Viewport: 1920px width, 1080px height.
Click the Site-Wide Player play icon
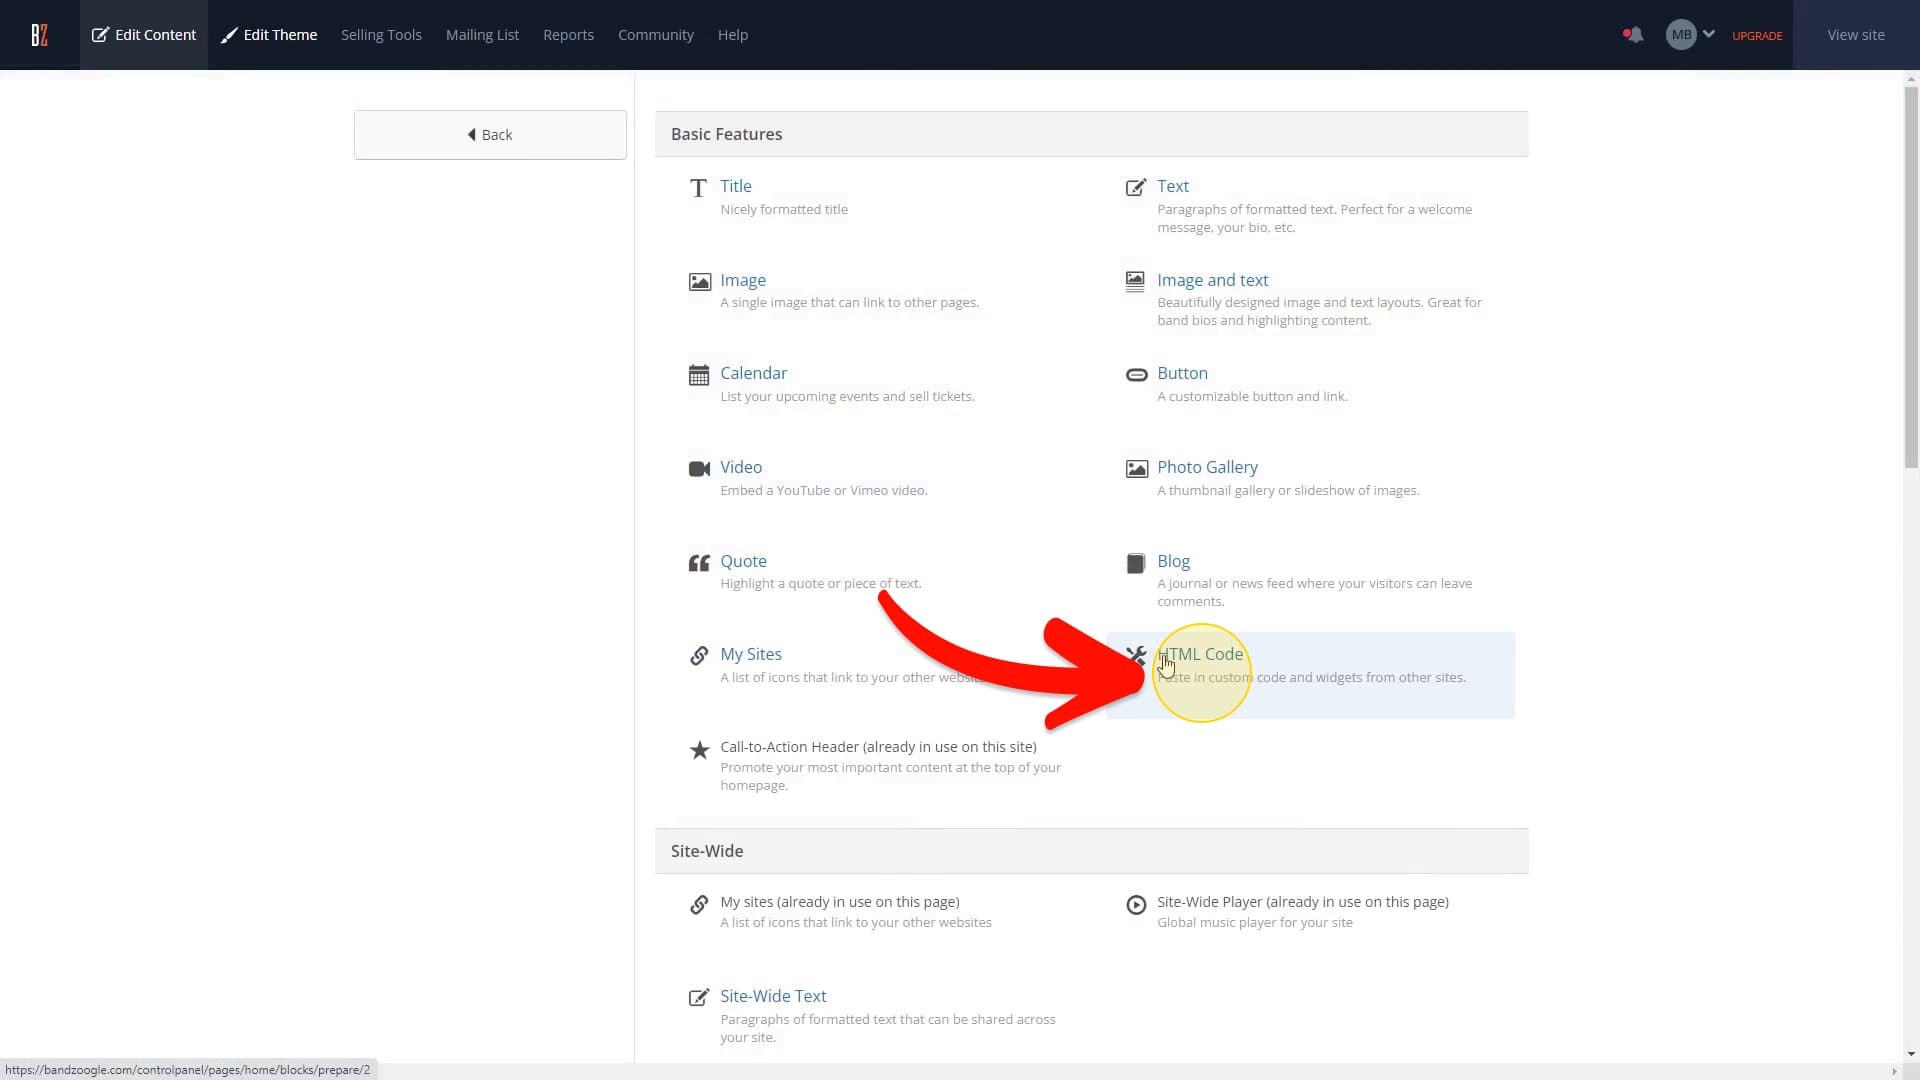1136,905
